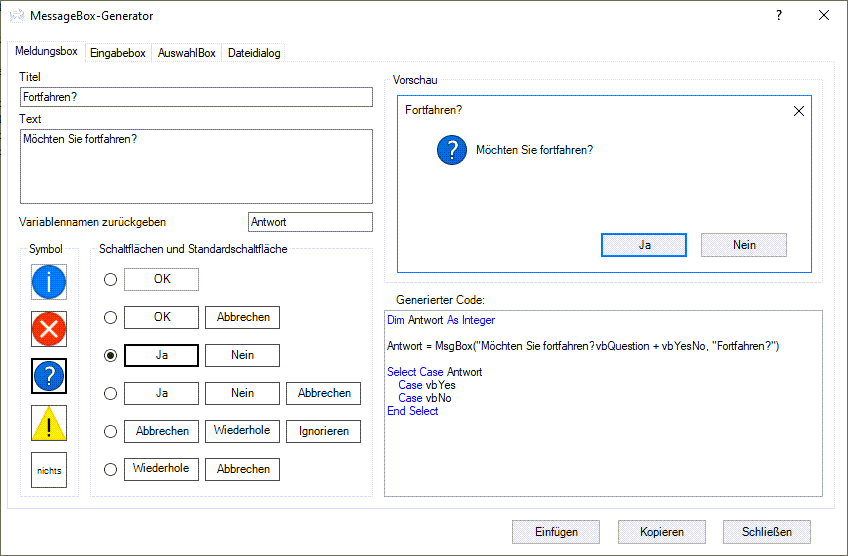848x556 pixels.
Task: Go to the AuswahlBox tab
Action: click(187, 53)
